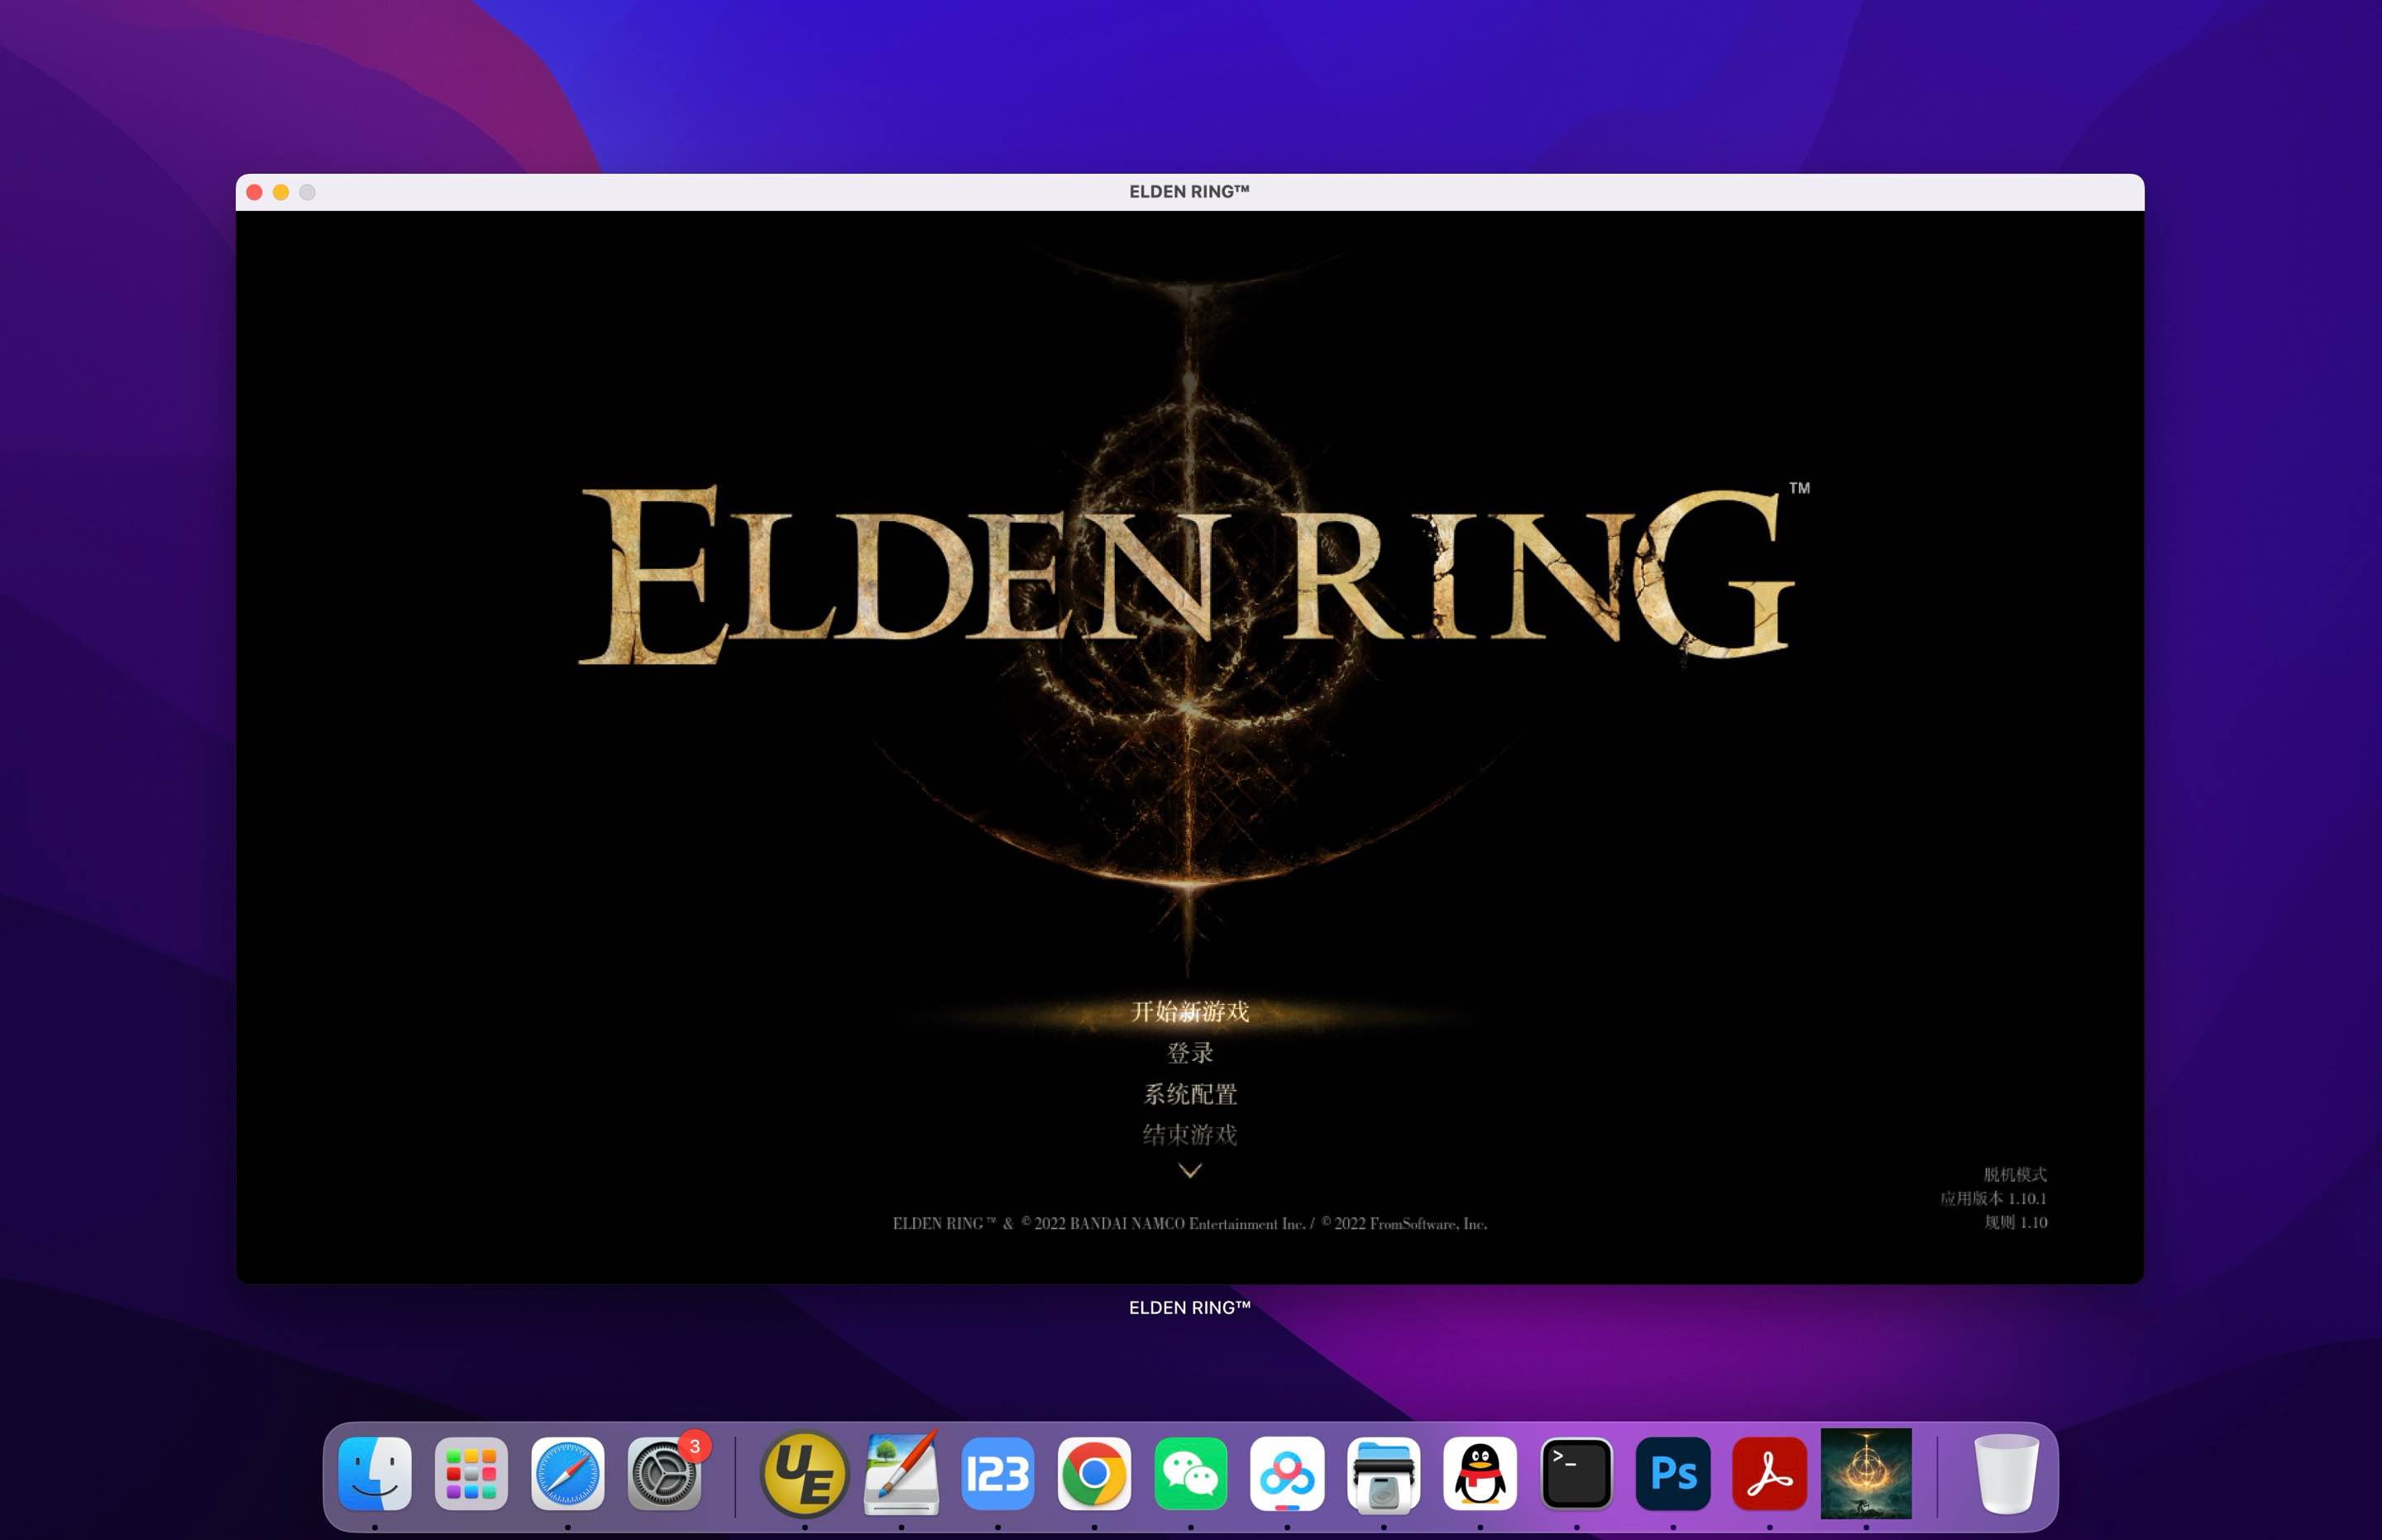Open Terminal from the Dock
The width and height of the screenshot is (2382, 1540).
(1577, 1474)
